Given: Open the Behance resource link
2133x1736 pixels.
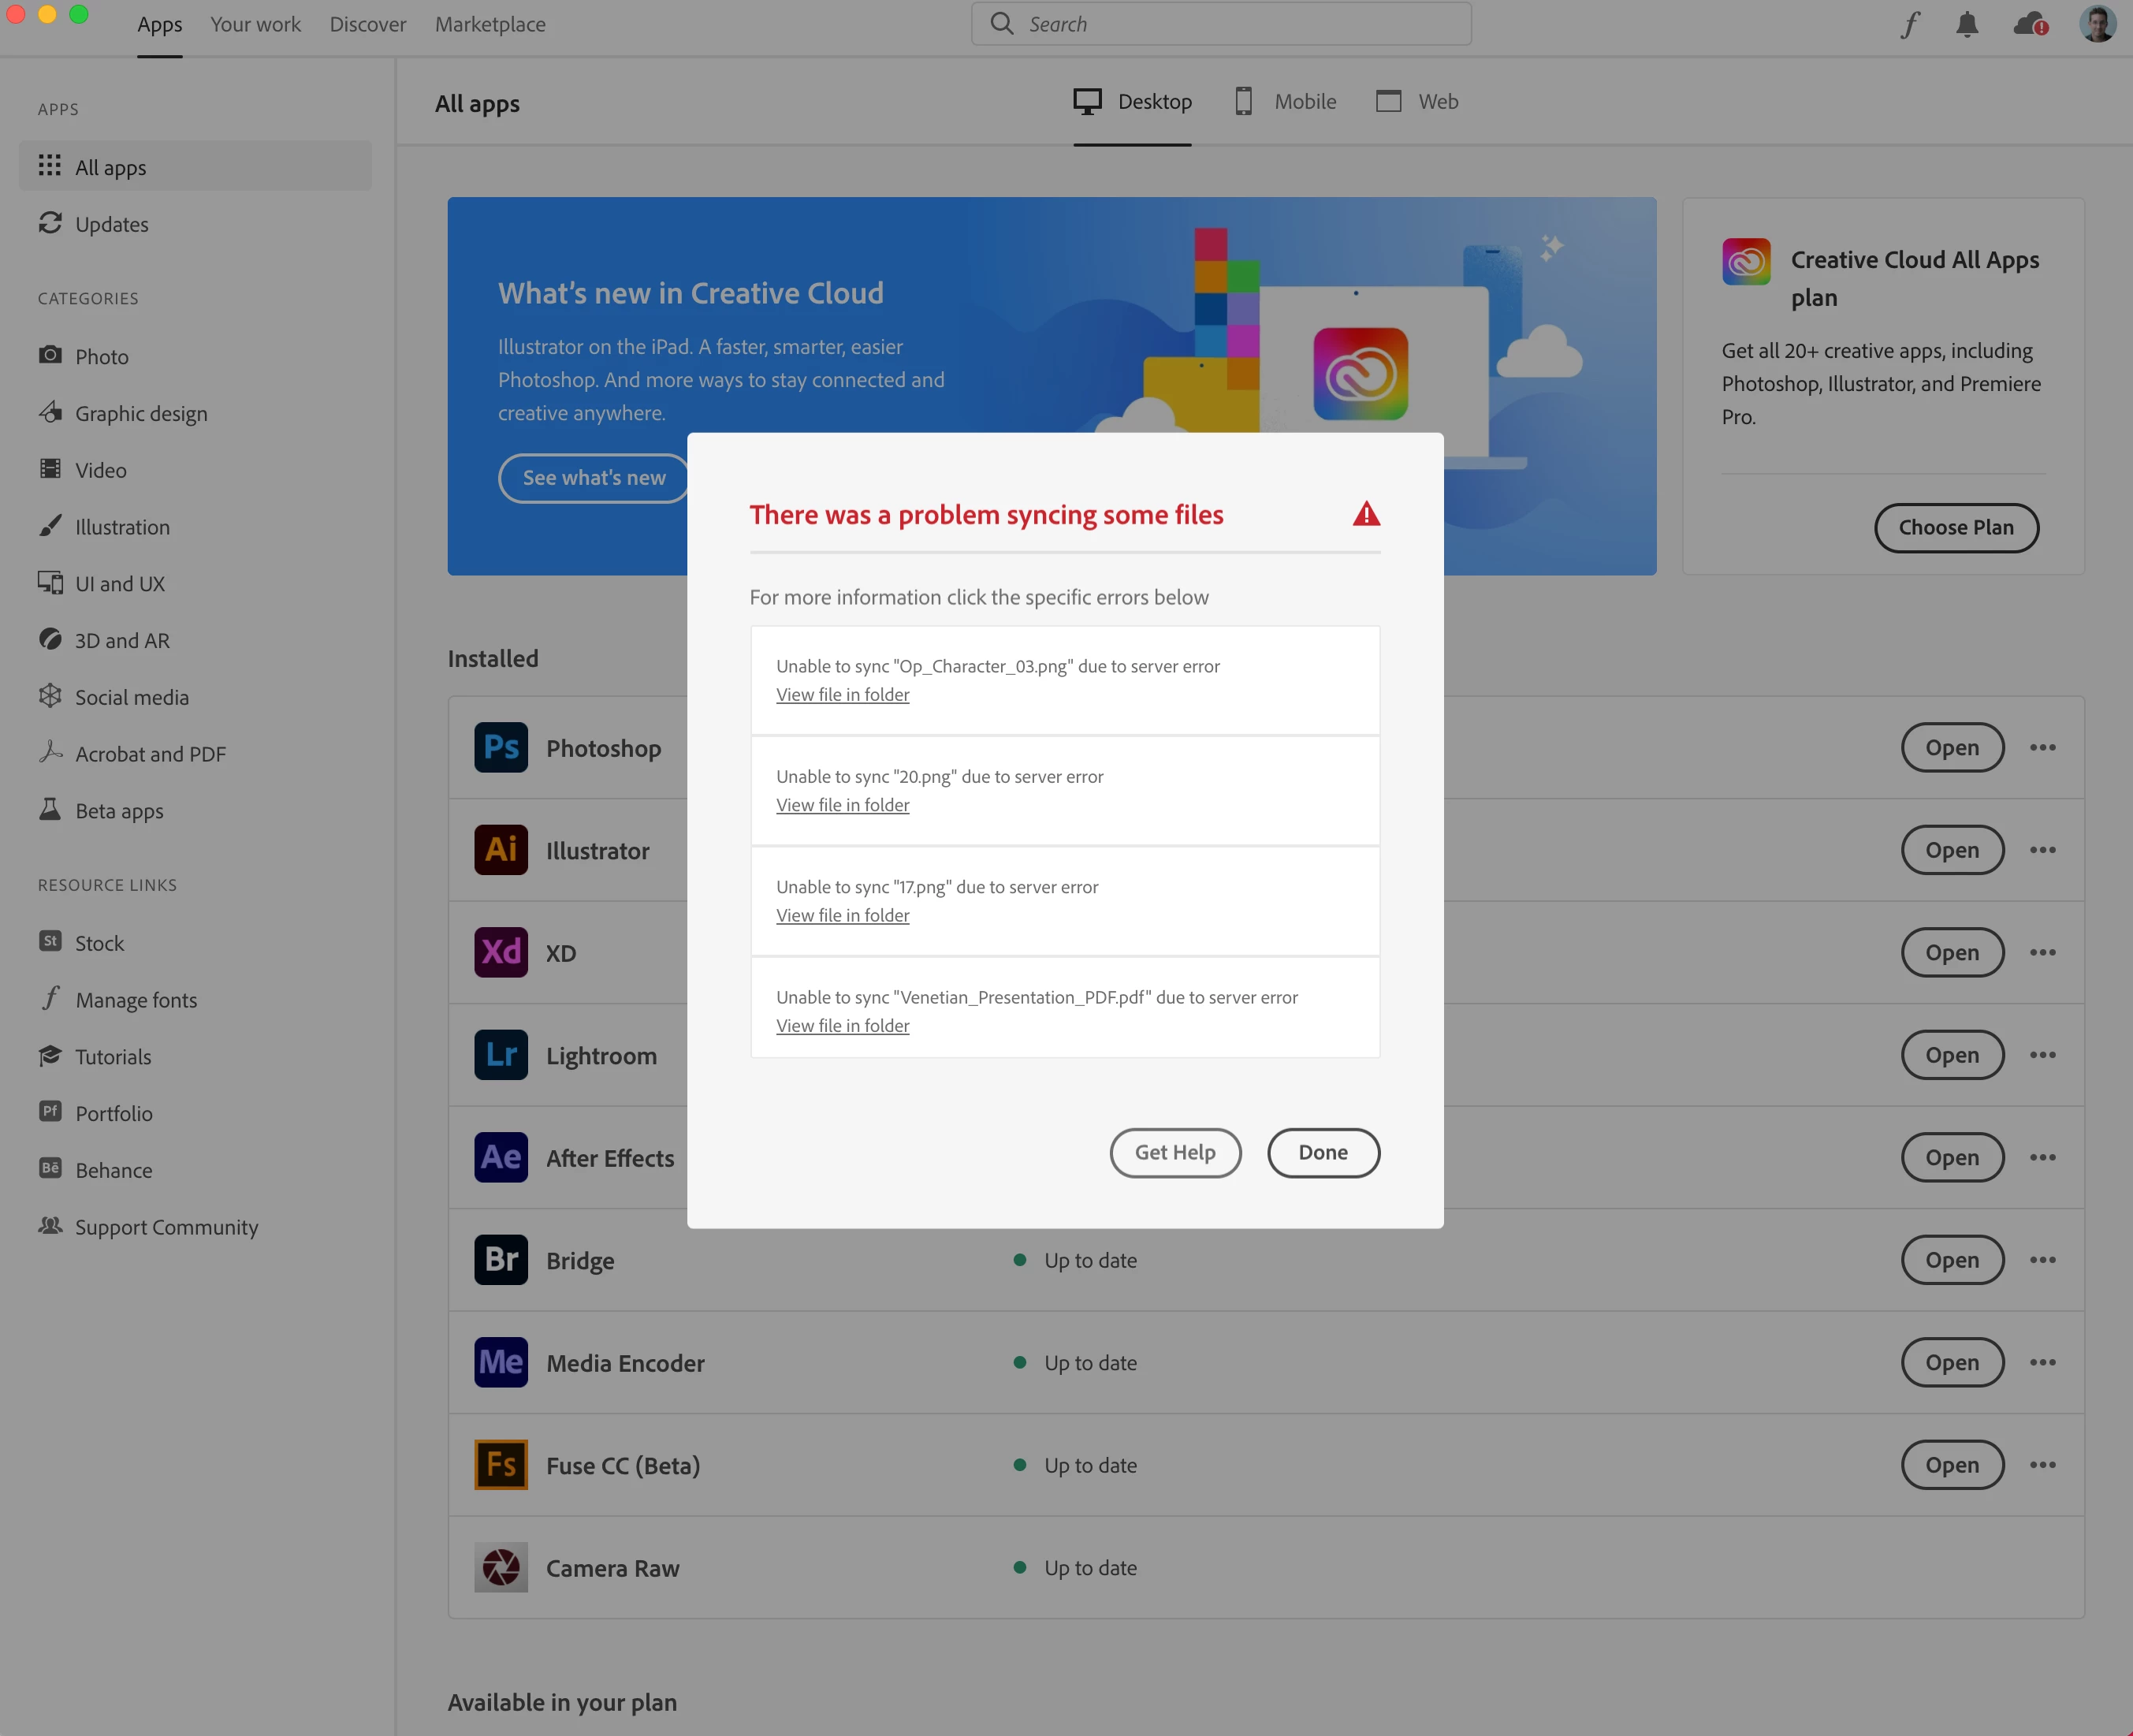Looking at the screenshot, I should click(113, 1170).
